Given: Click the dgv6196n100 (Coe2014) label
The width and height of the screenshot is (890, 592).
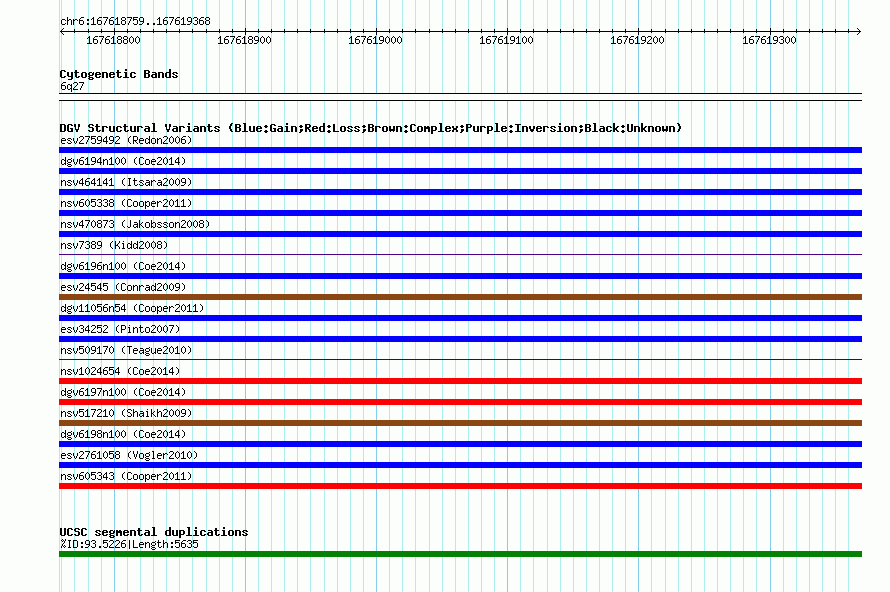Looking at the screenshot, I should click(x=123, y=266).
